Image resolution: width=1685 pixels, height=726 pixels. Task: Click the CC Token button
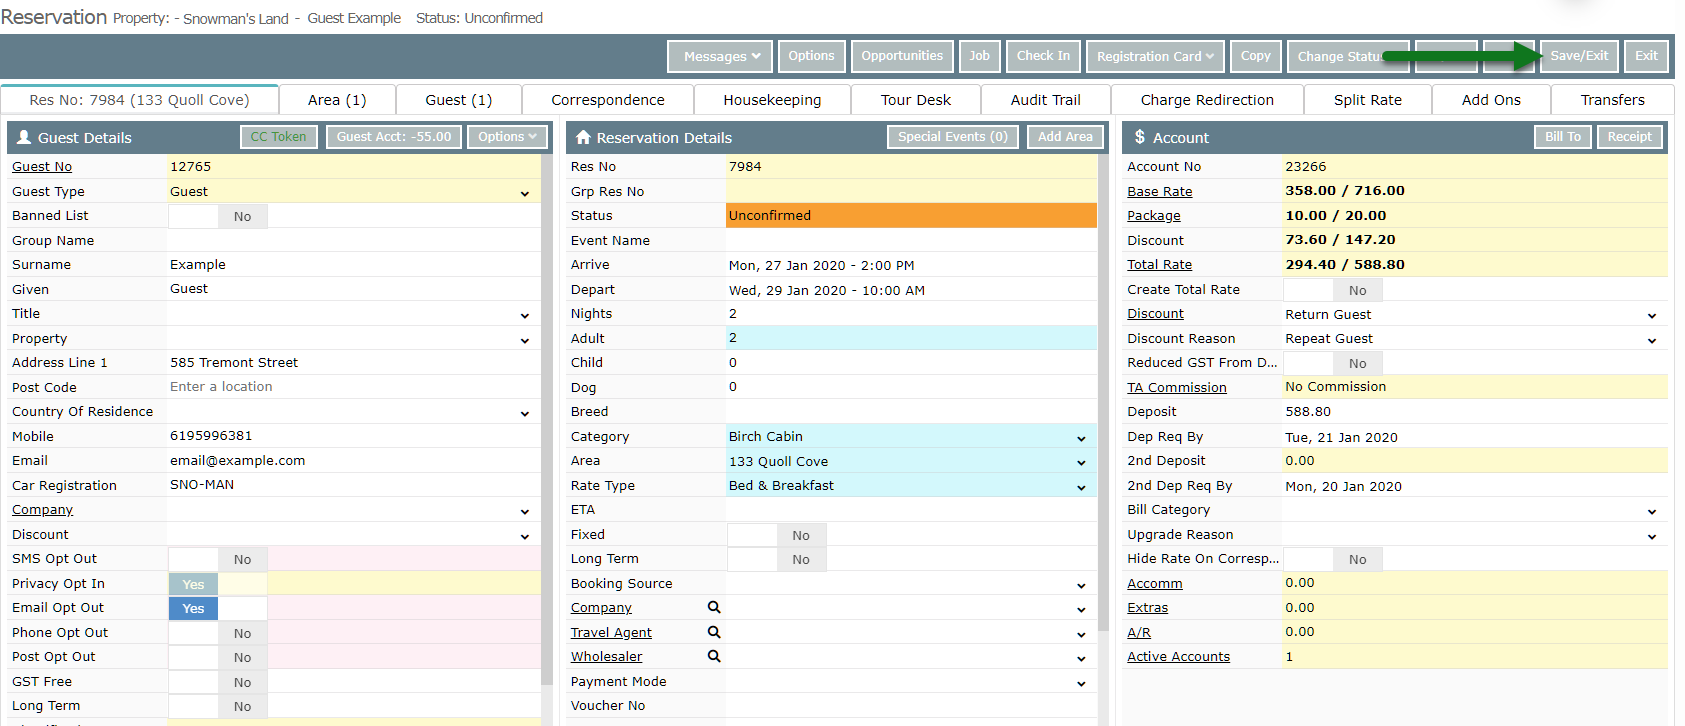pos(278,137)
